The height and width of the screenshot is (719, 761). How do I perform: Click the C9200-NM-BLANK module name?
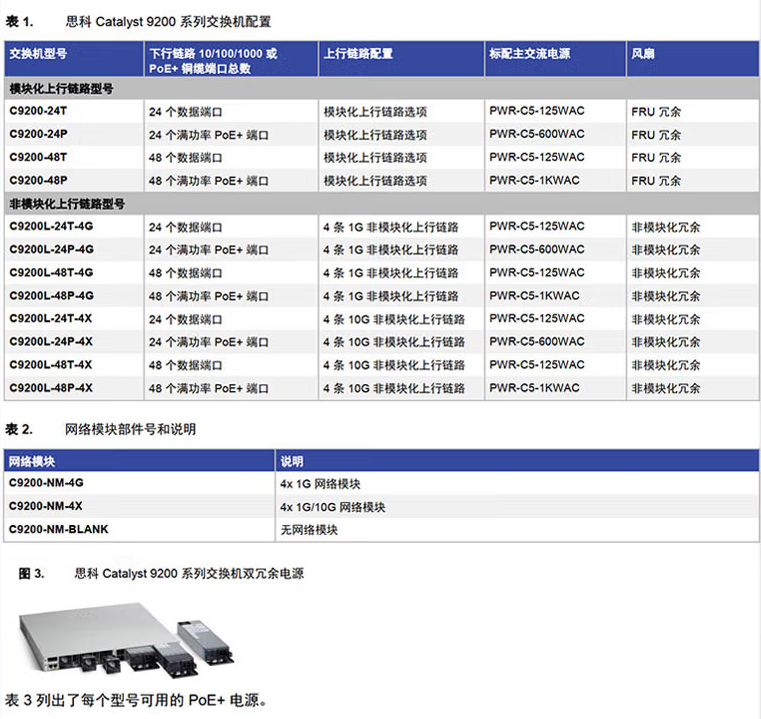coord(58,529)
